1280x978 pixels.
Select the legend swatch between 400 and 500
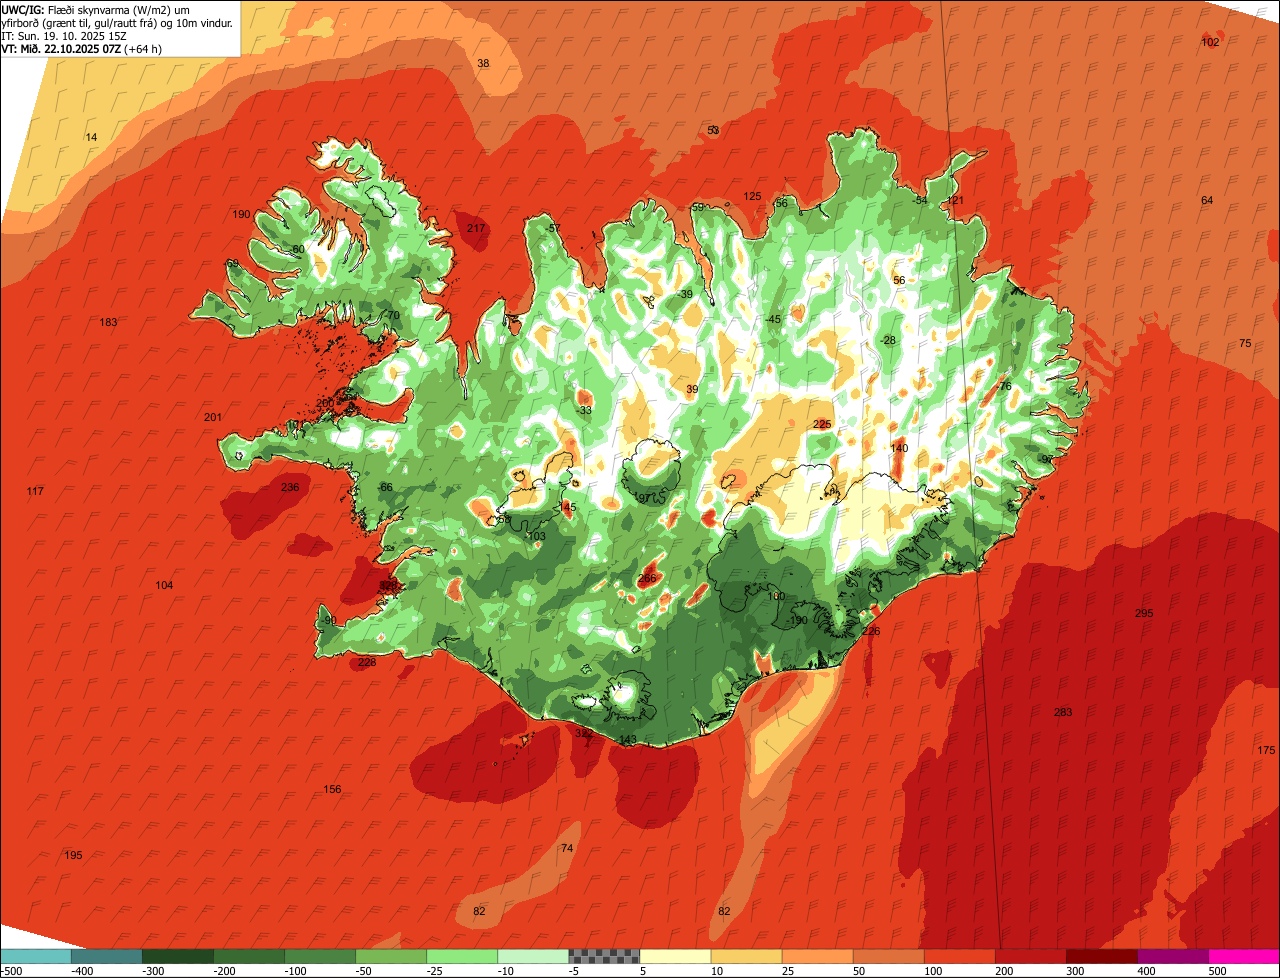(x=1173, y=955)
